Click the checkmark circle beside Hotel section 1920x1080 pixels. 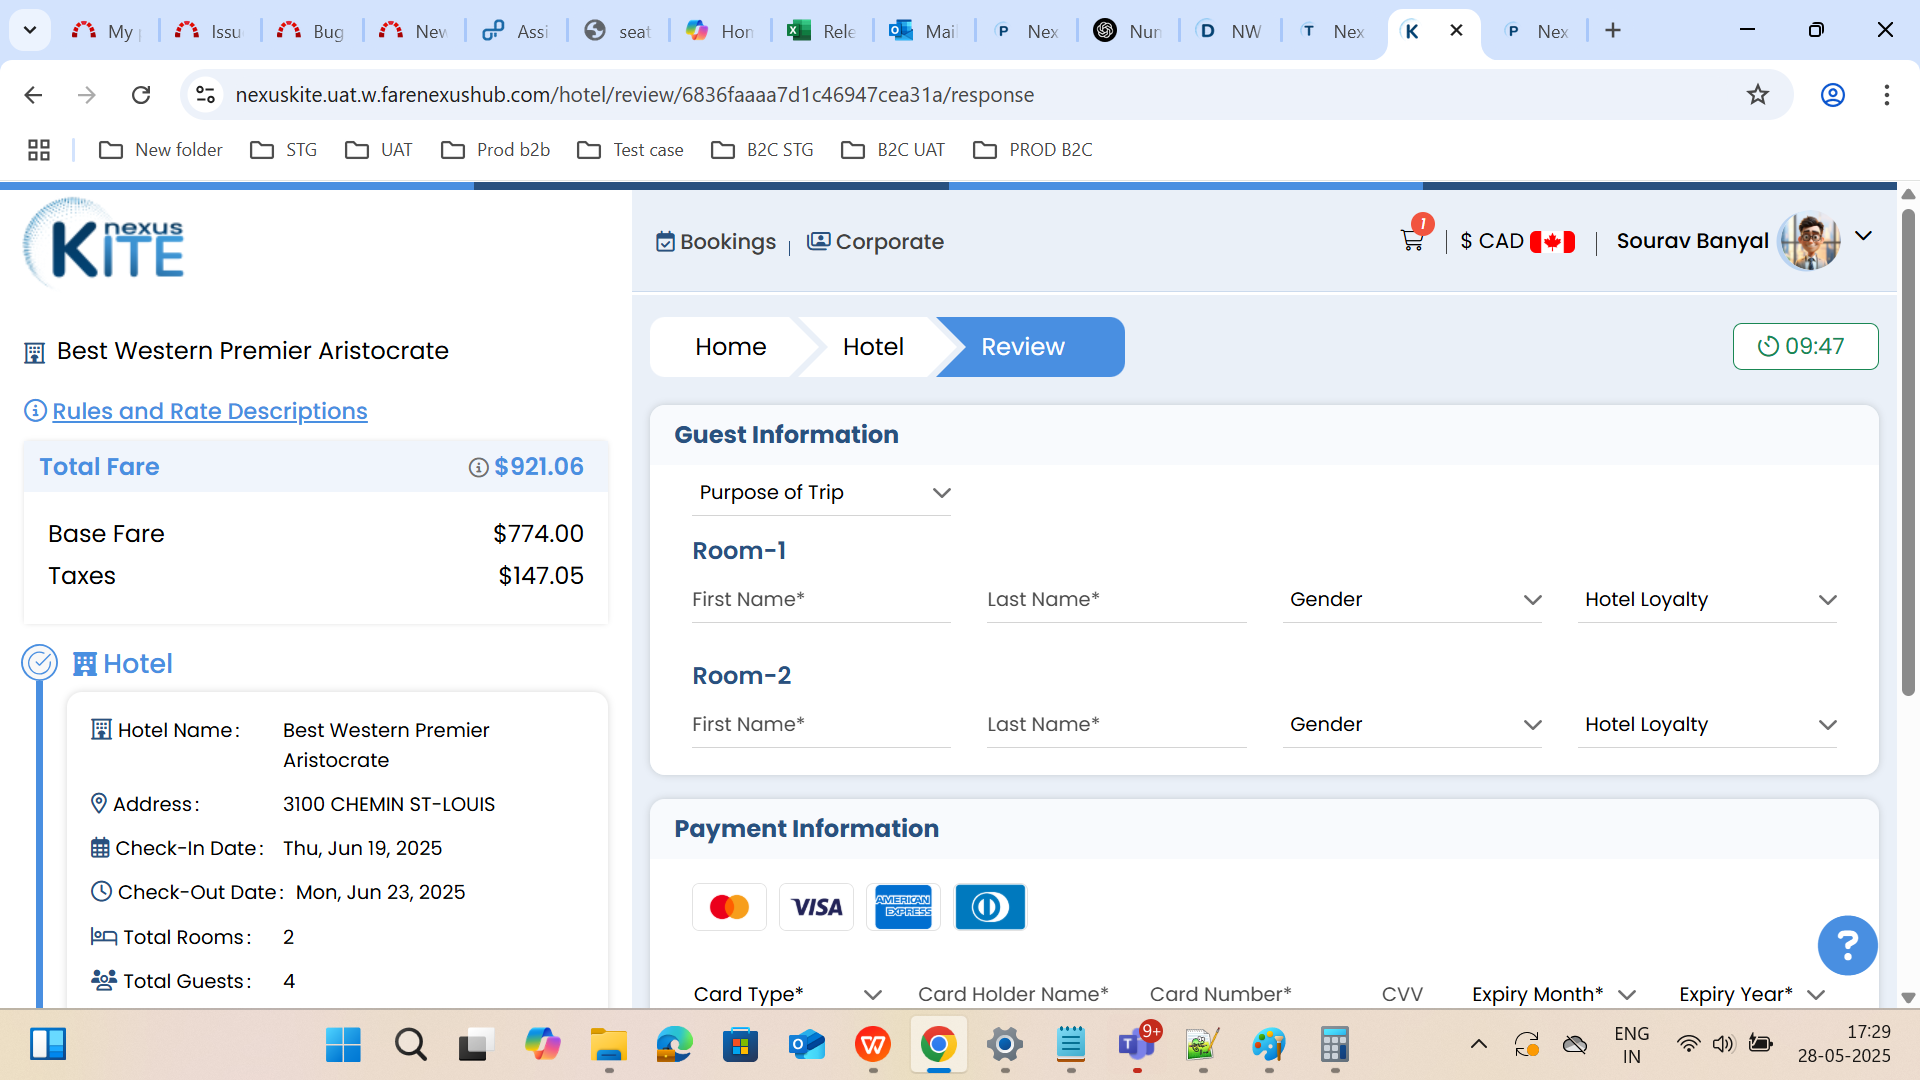(40, 663)
